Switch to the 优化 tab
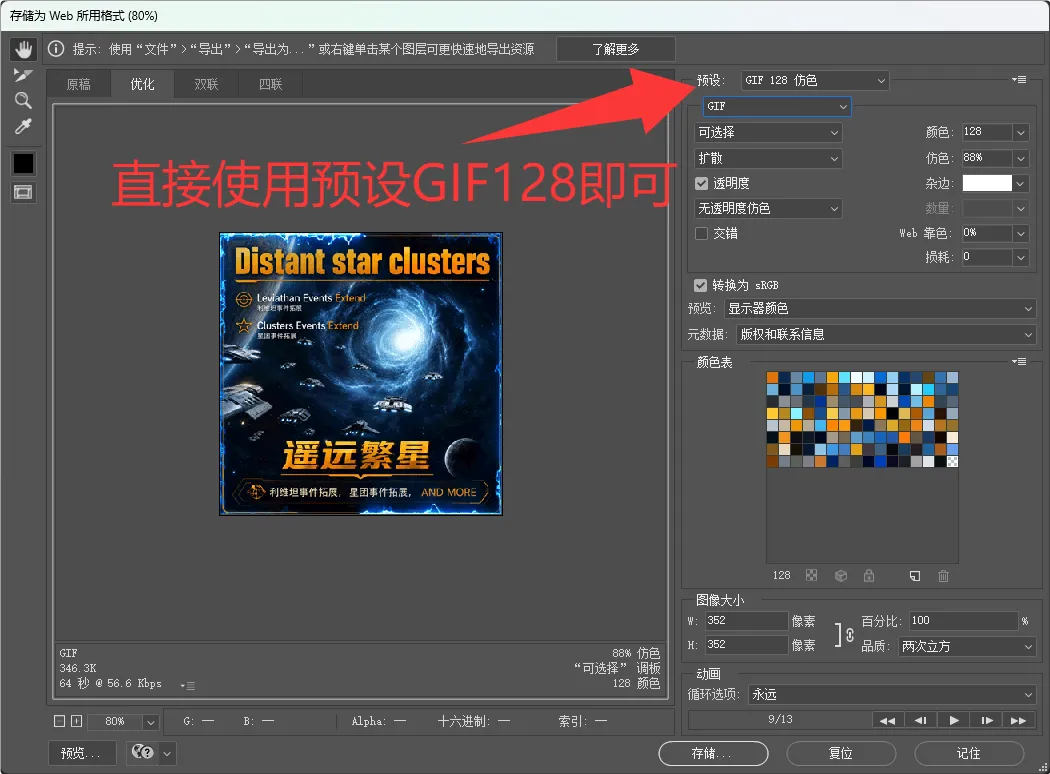Viewport: 1050px width, 774px height. pyautogui.click(x=142, y=84)
